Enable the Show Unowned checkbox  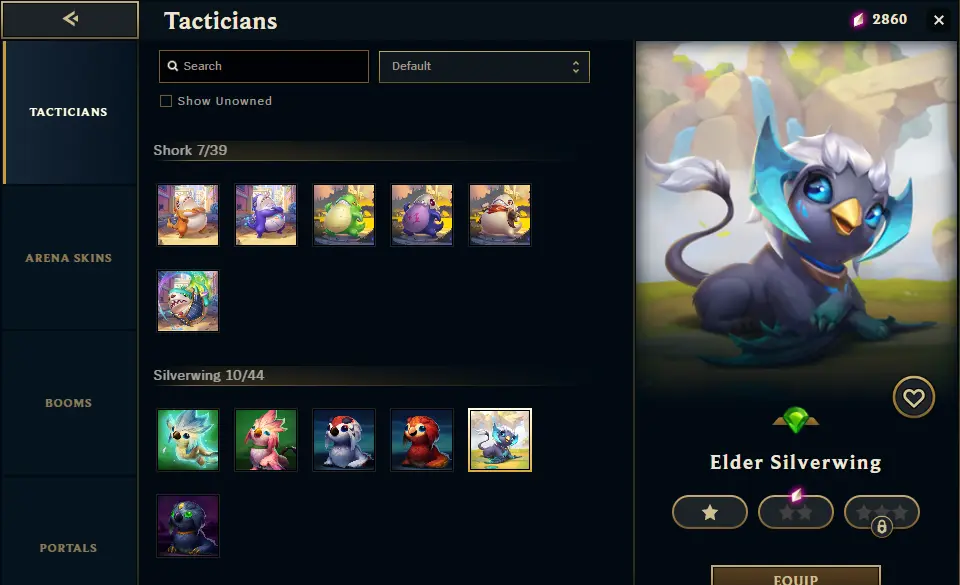[x=166, y=101]
